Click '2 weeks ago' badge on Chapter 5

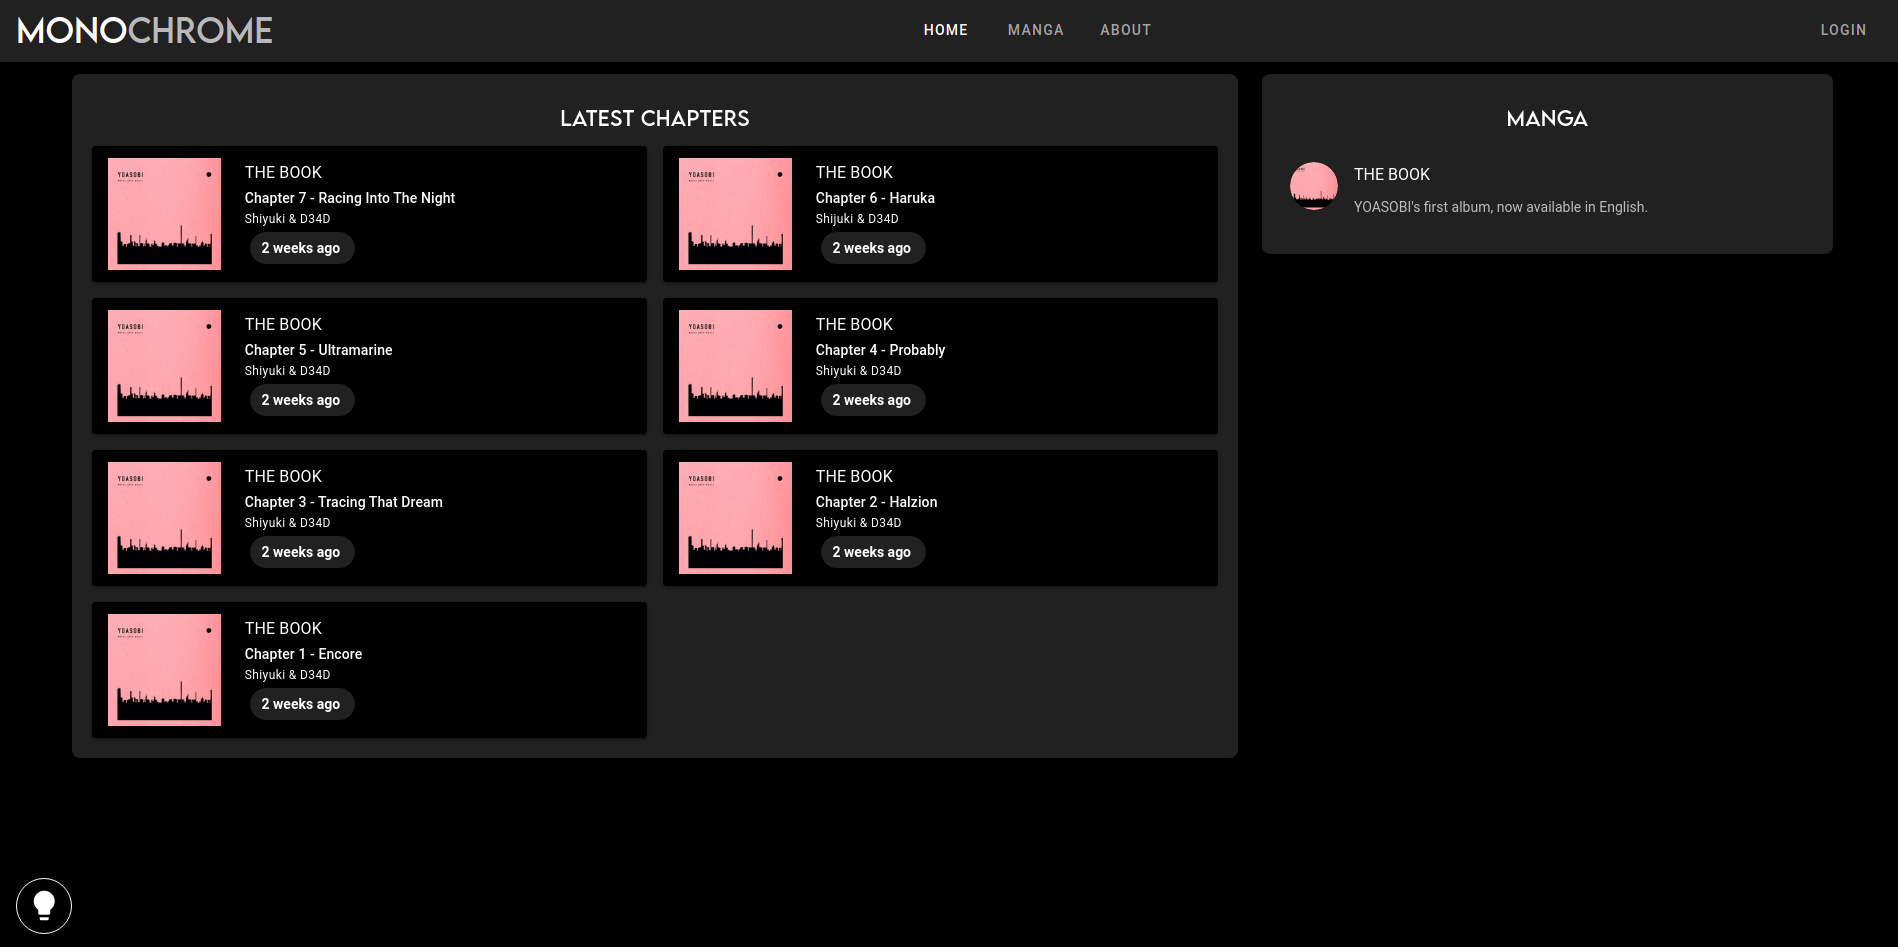pyautogui.click(x=301, y=400)
